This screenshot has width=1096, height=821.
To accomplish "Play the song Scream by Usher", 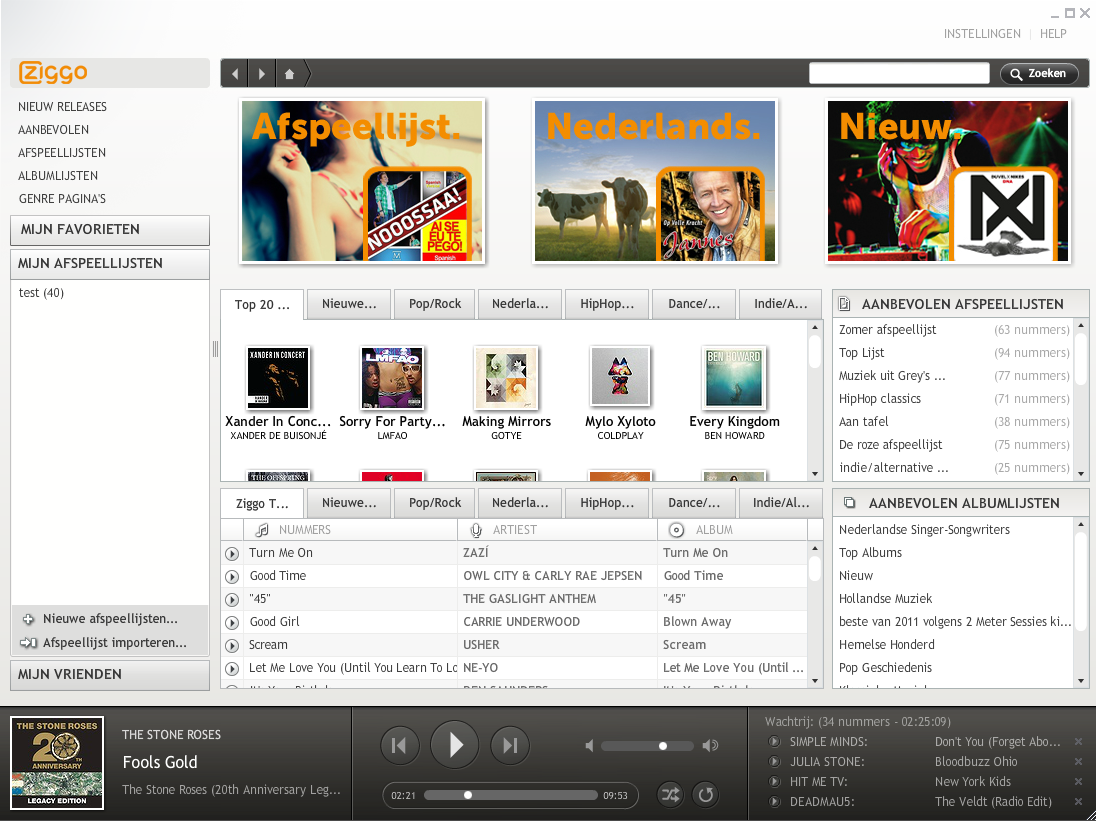I will [232, 646].
